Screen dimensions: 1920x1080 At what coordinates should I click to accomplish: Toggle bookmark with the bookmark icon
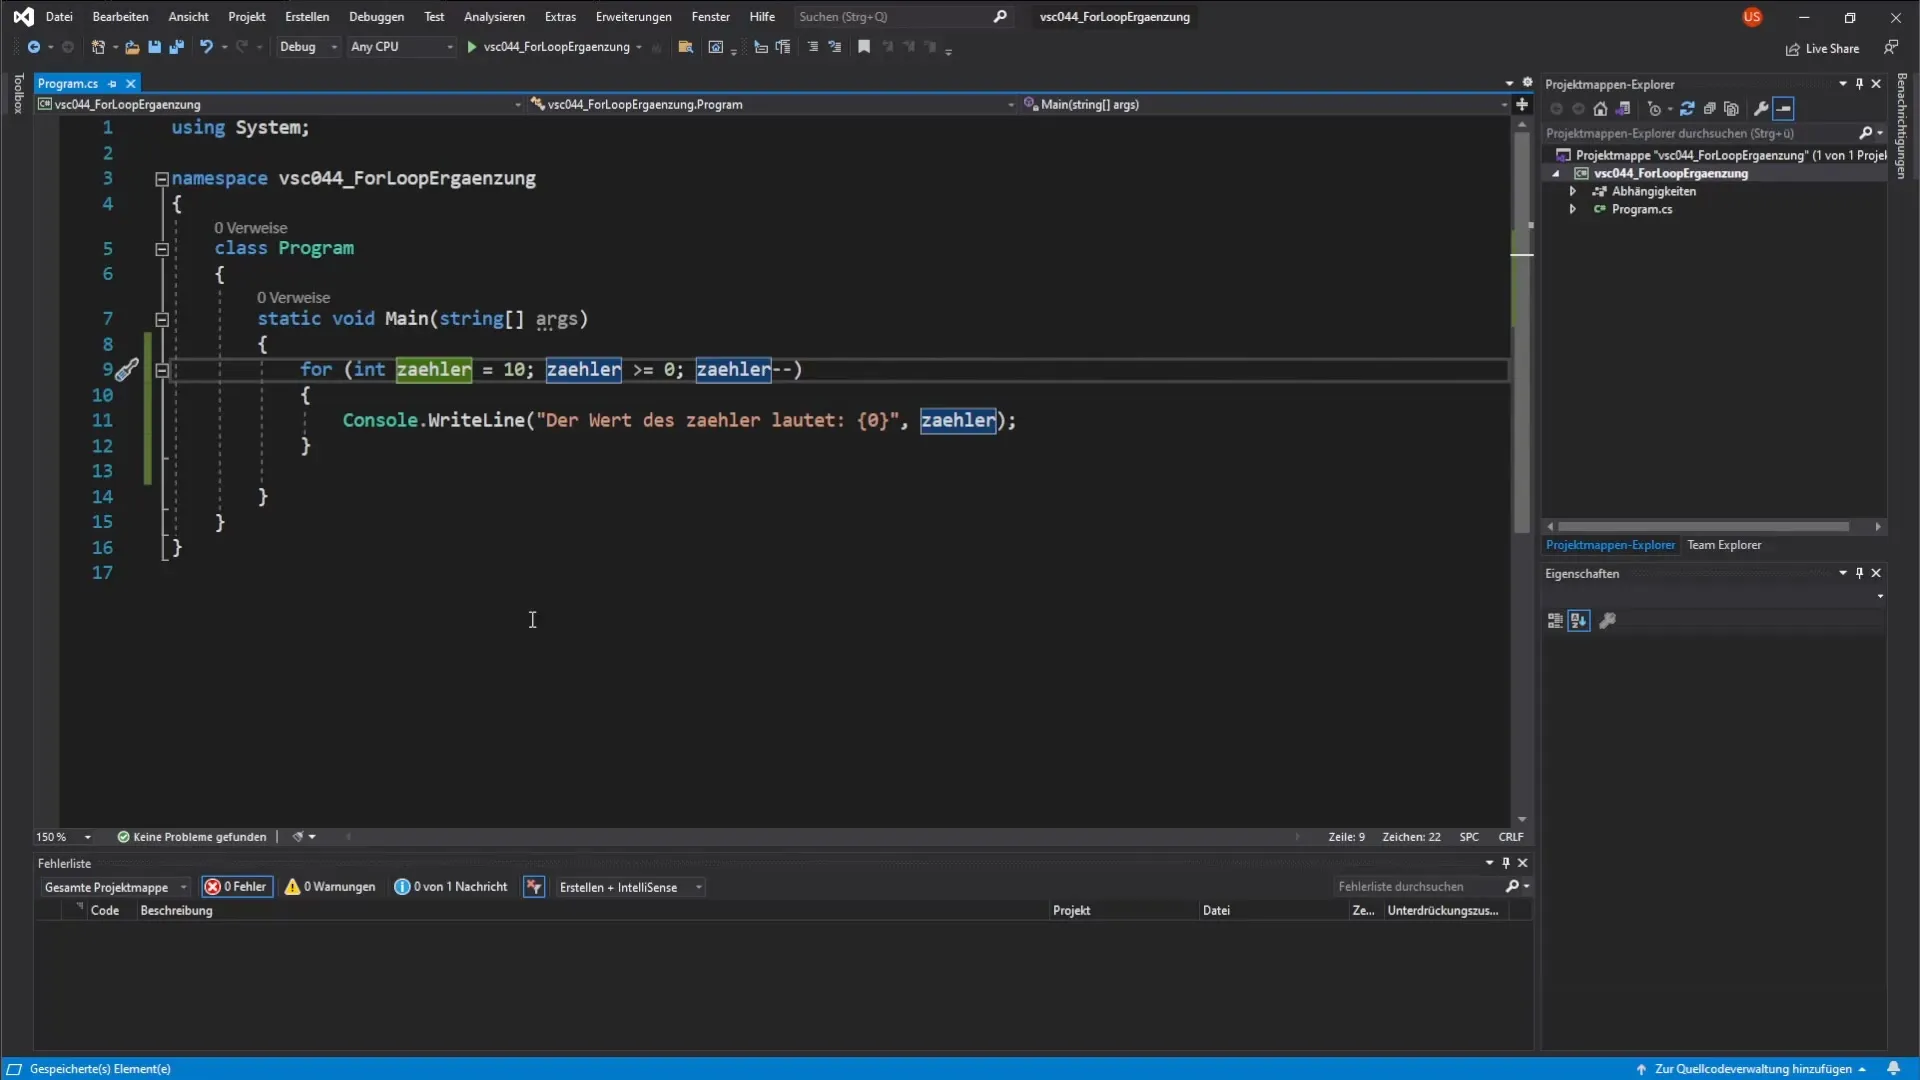[x=864, y=47]
